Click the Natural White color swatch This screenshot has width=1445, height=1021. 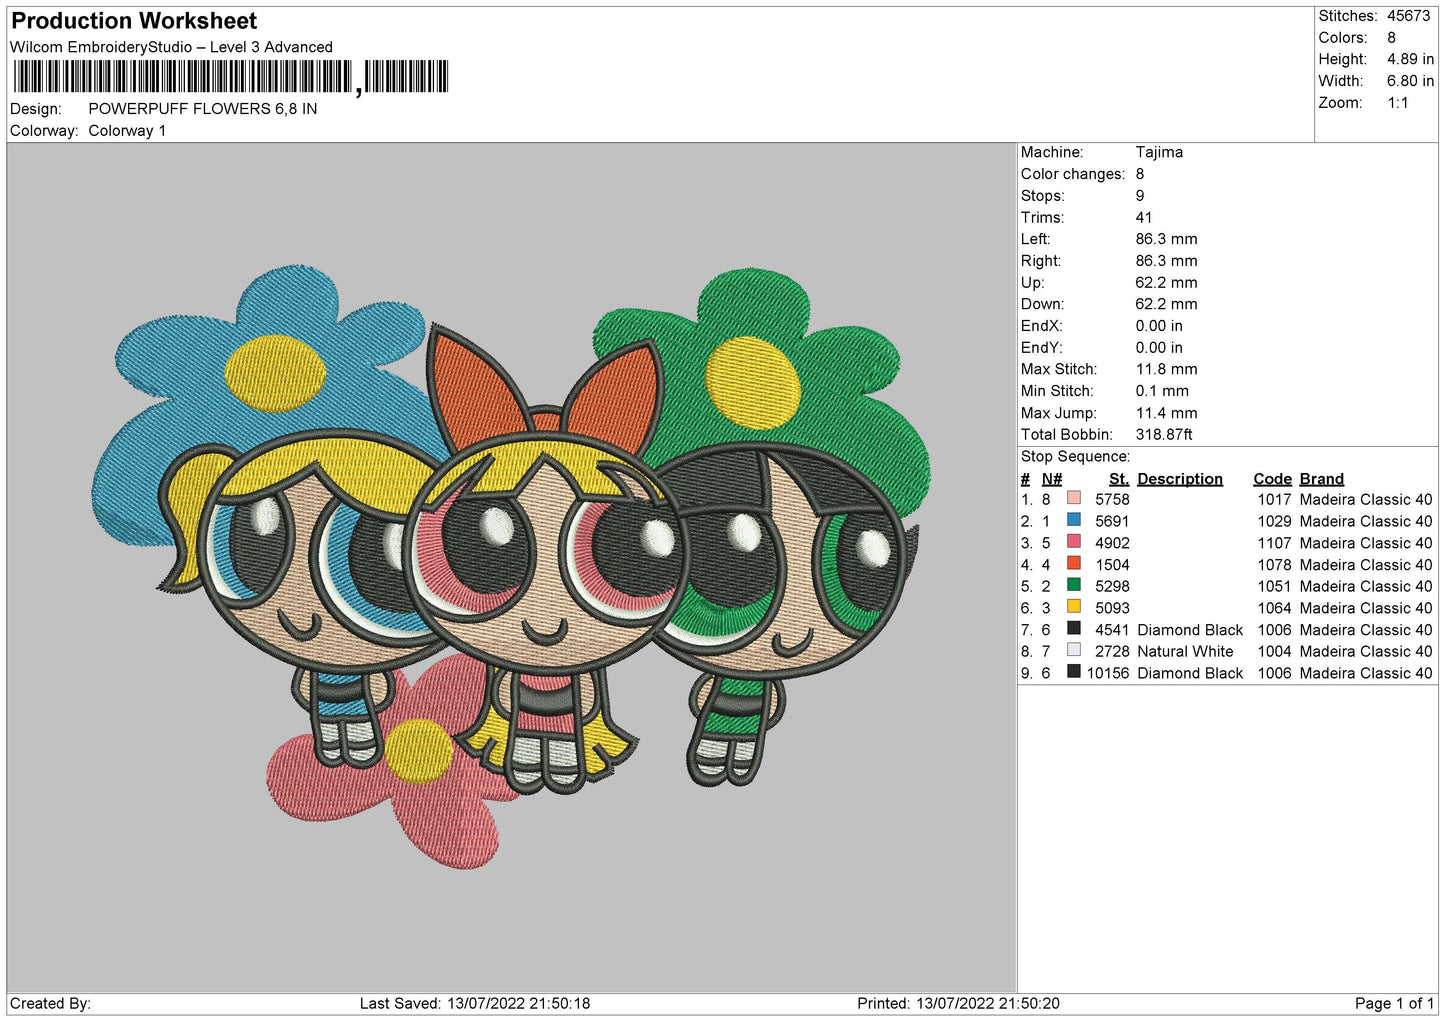coord(1073,650)
